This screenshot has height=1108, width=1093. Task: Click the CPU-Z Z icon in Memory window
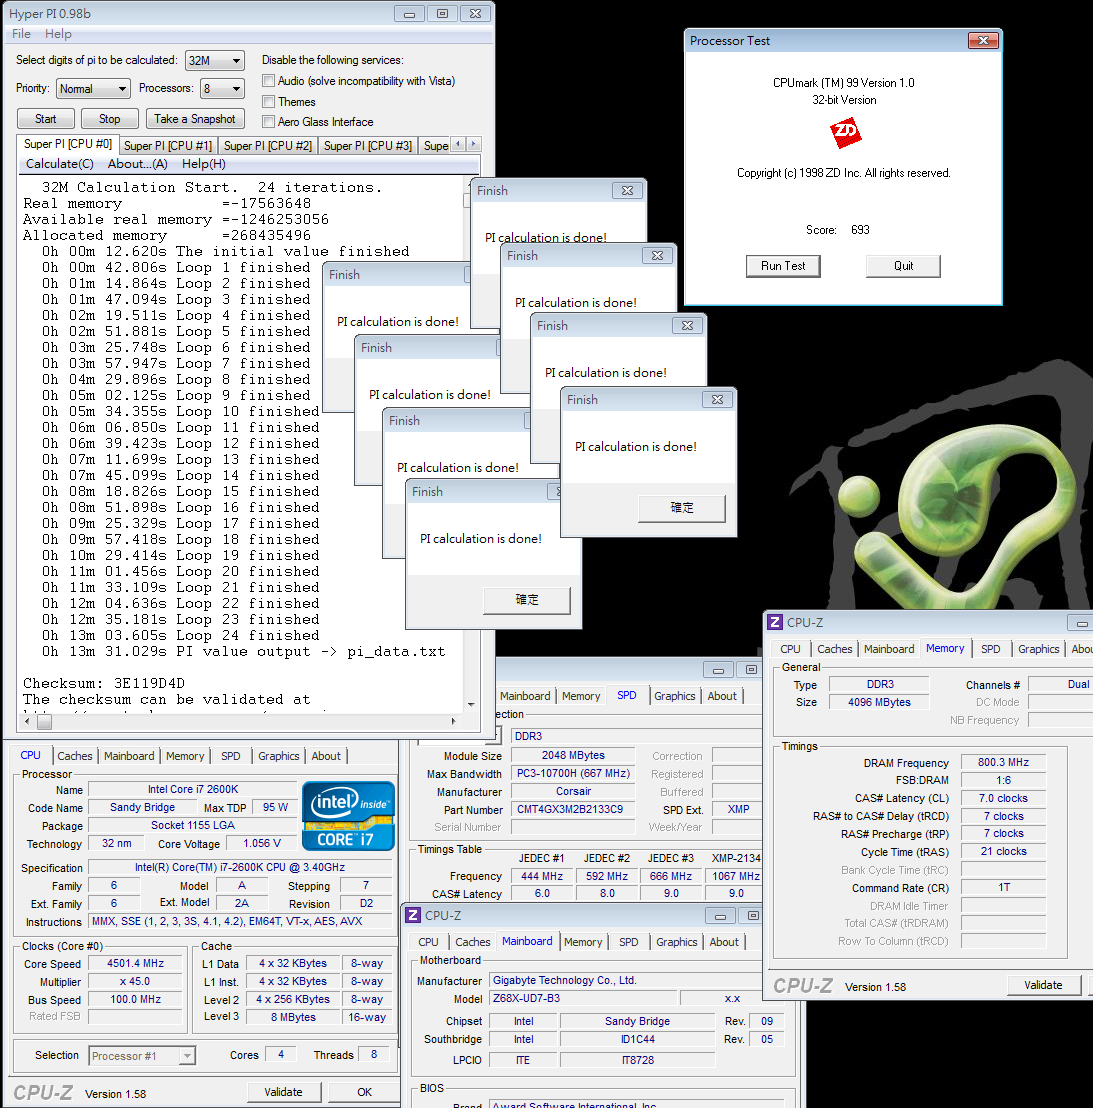[x=775, y=622]
